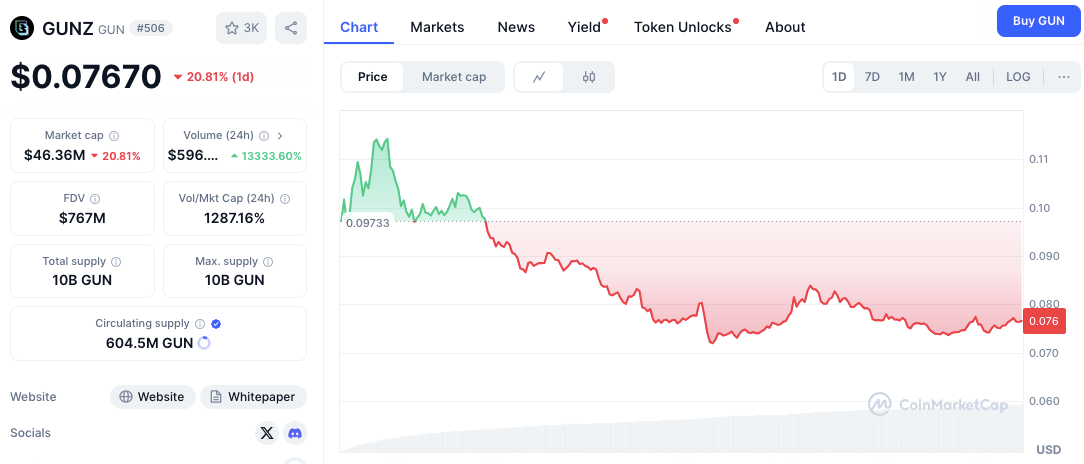Set chart range to 1D

coord(839,77)
